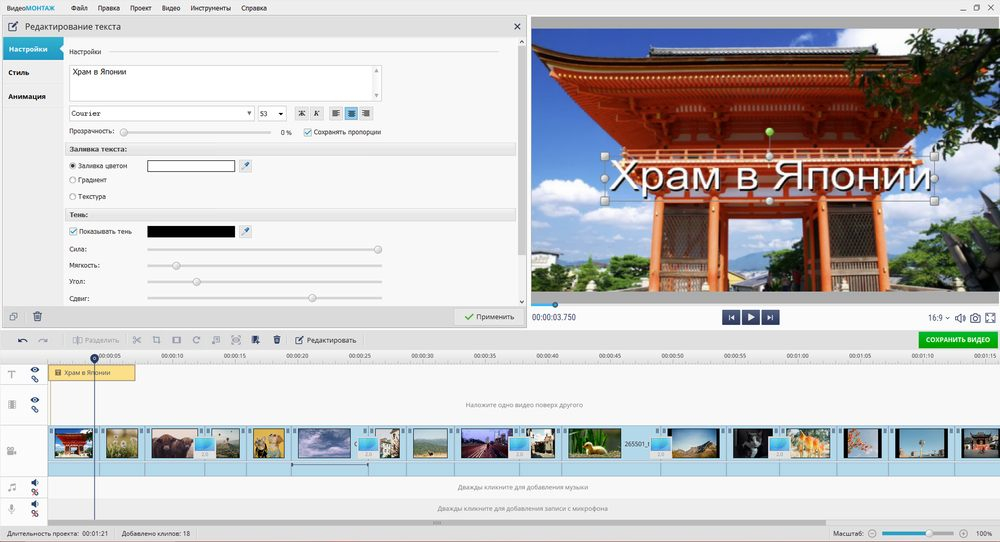Click the rotate clip icon

(196, 340)
